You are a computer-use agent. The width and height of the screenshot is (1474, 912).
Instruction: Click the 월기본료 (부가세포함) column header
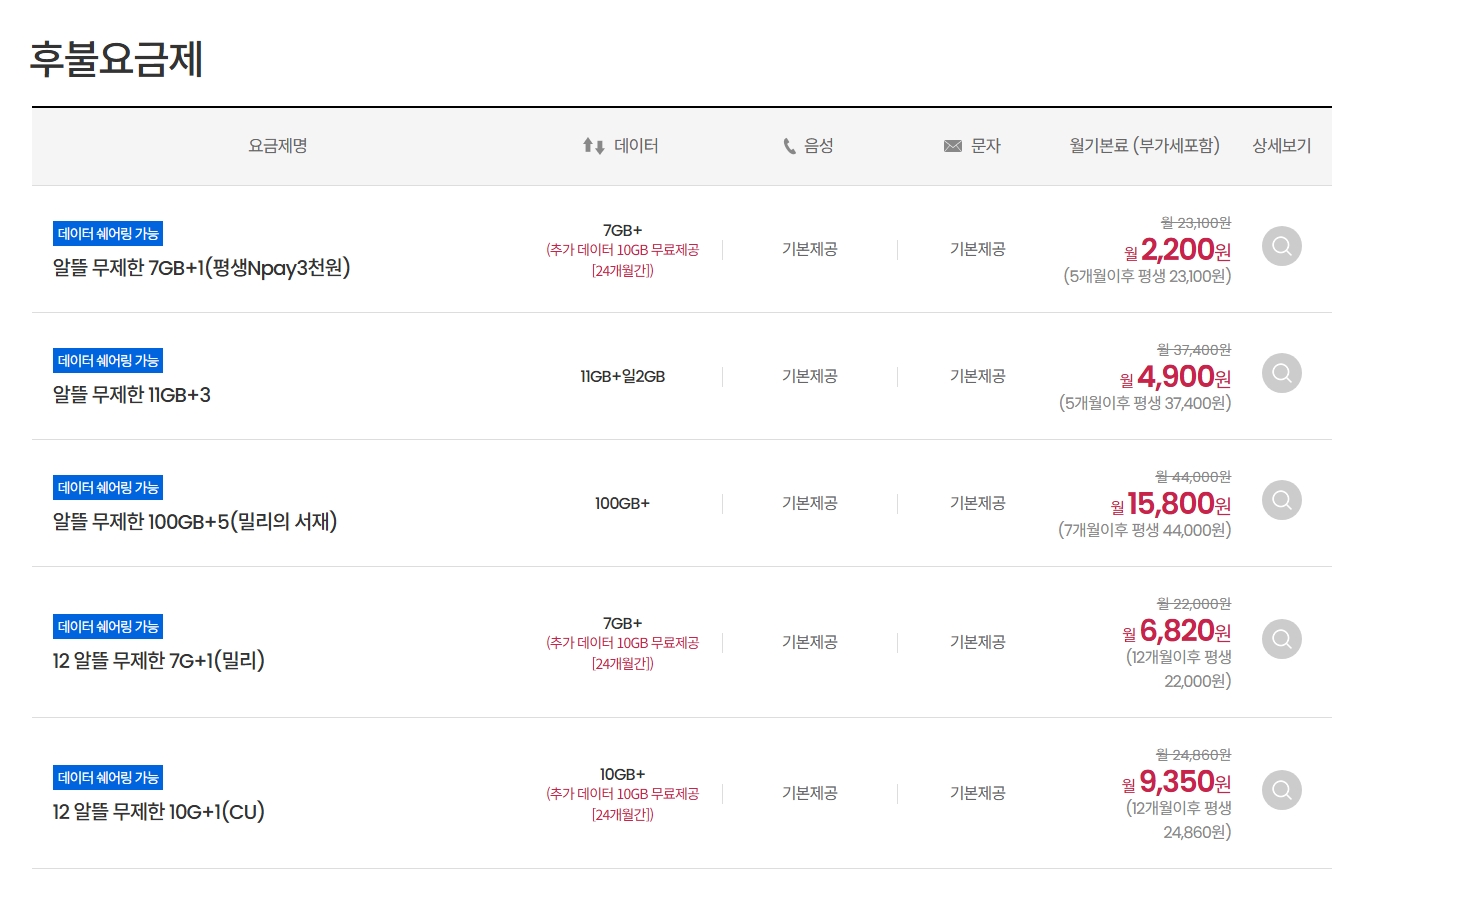[1144, 146]
